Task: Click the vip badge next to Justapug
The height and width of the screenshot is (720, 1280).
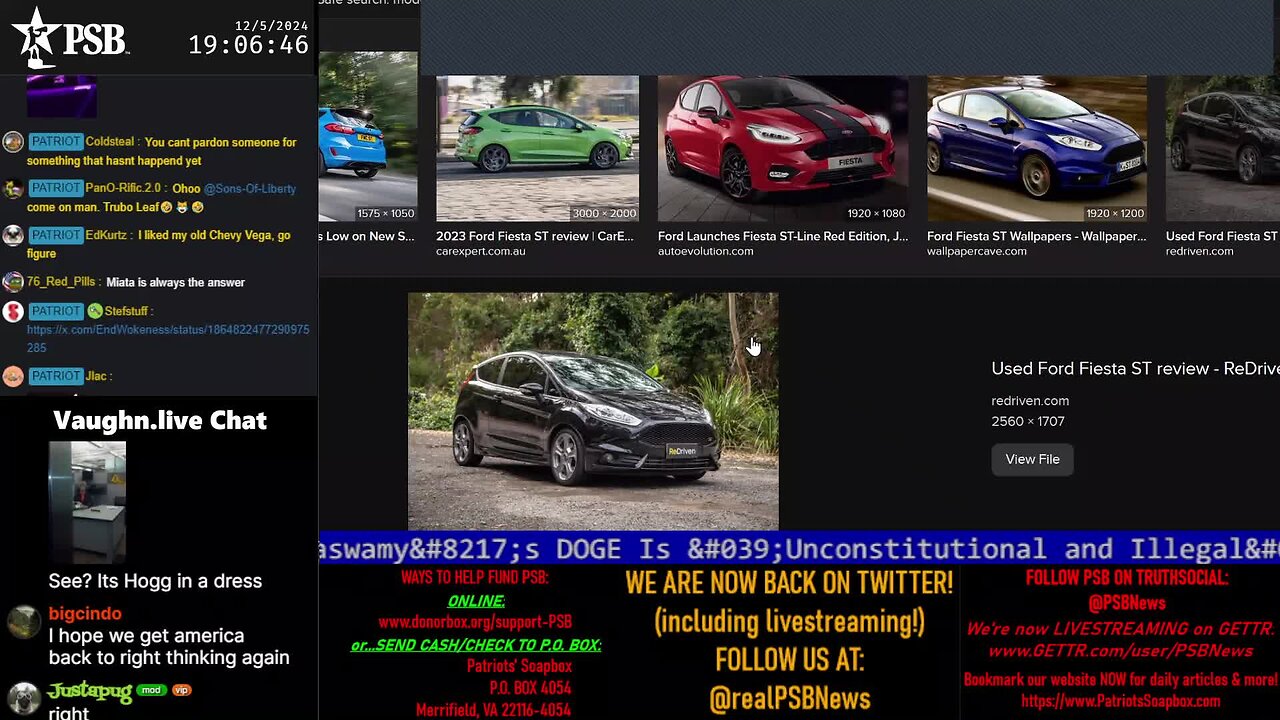Action: [181, 690]
